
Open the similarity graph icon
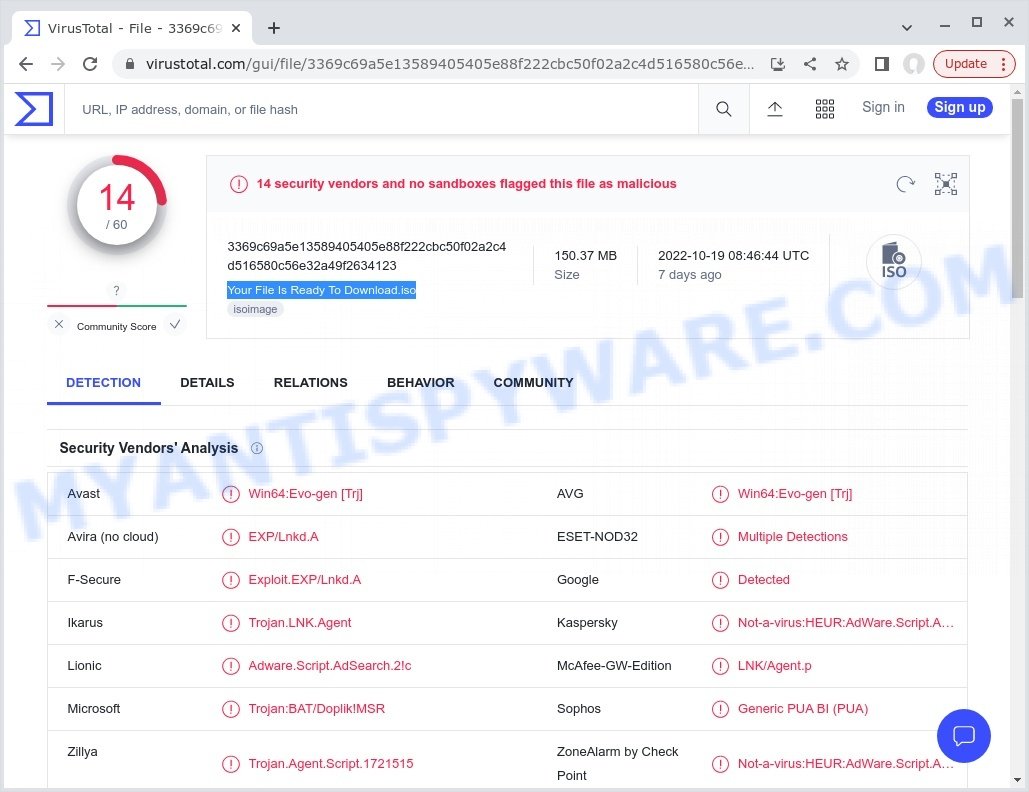946,184
